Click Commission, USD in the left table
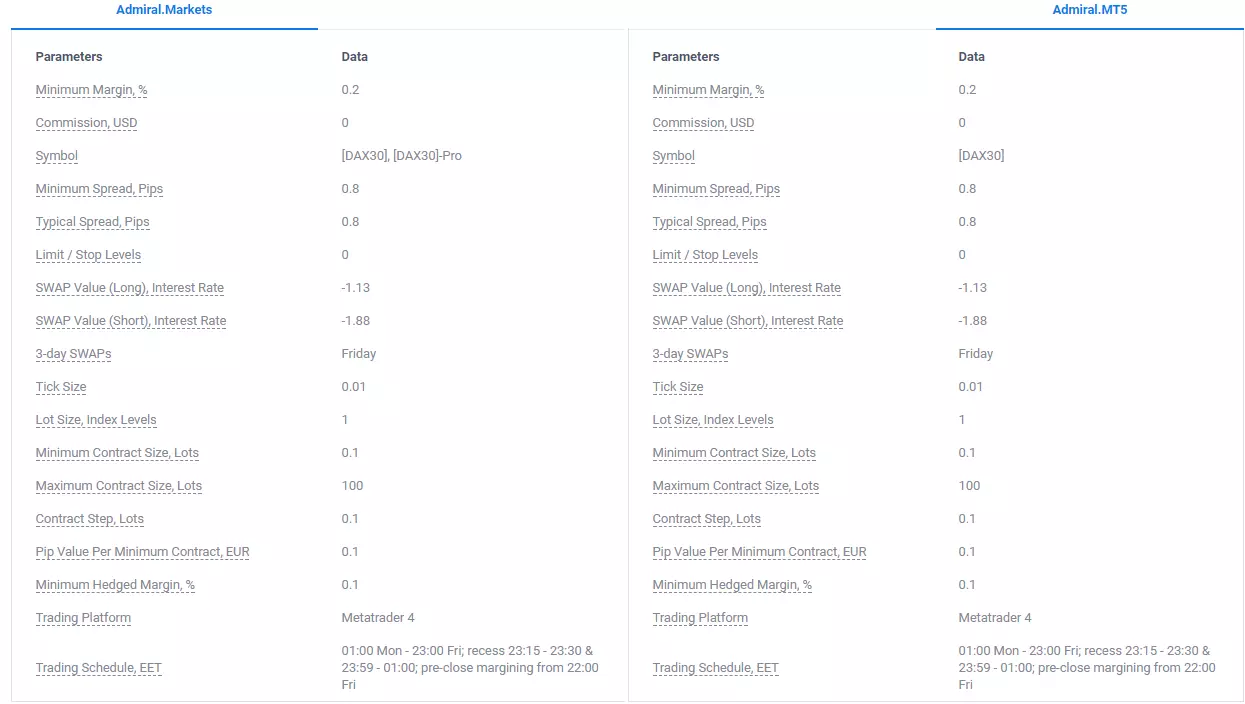This screenshot has width=1245, height=704. coord(86,123)
